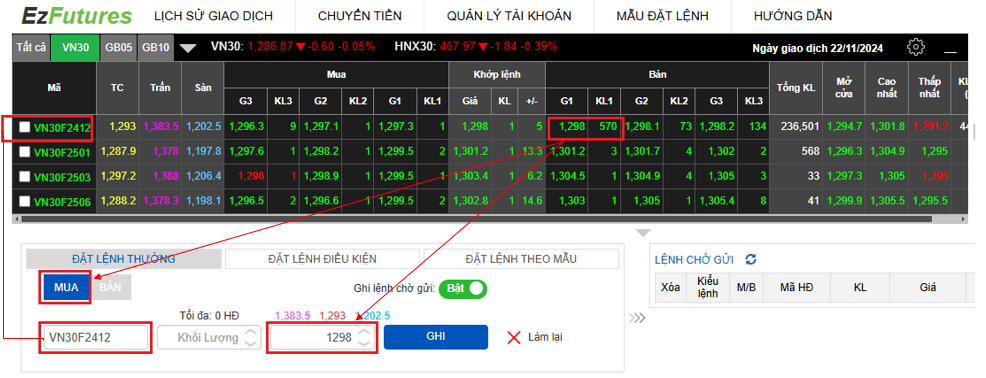The width and height of the screenshot is (986, 378).
Task: Select the BÁN sell button
Action: click(x=114, y=287)
